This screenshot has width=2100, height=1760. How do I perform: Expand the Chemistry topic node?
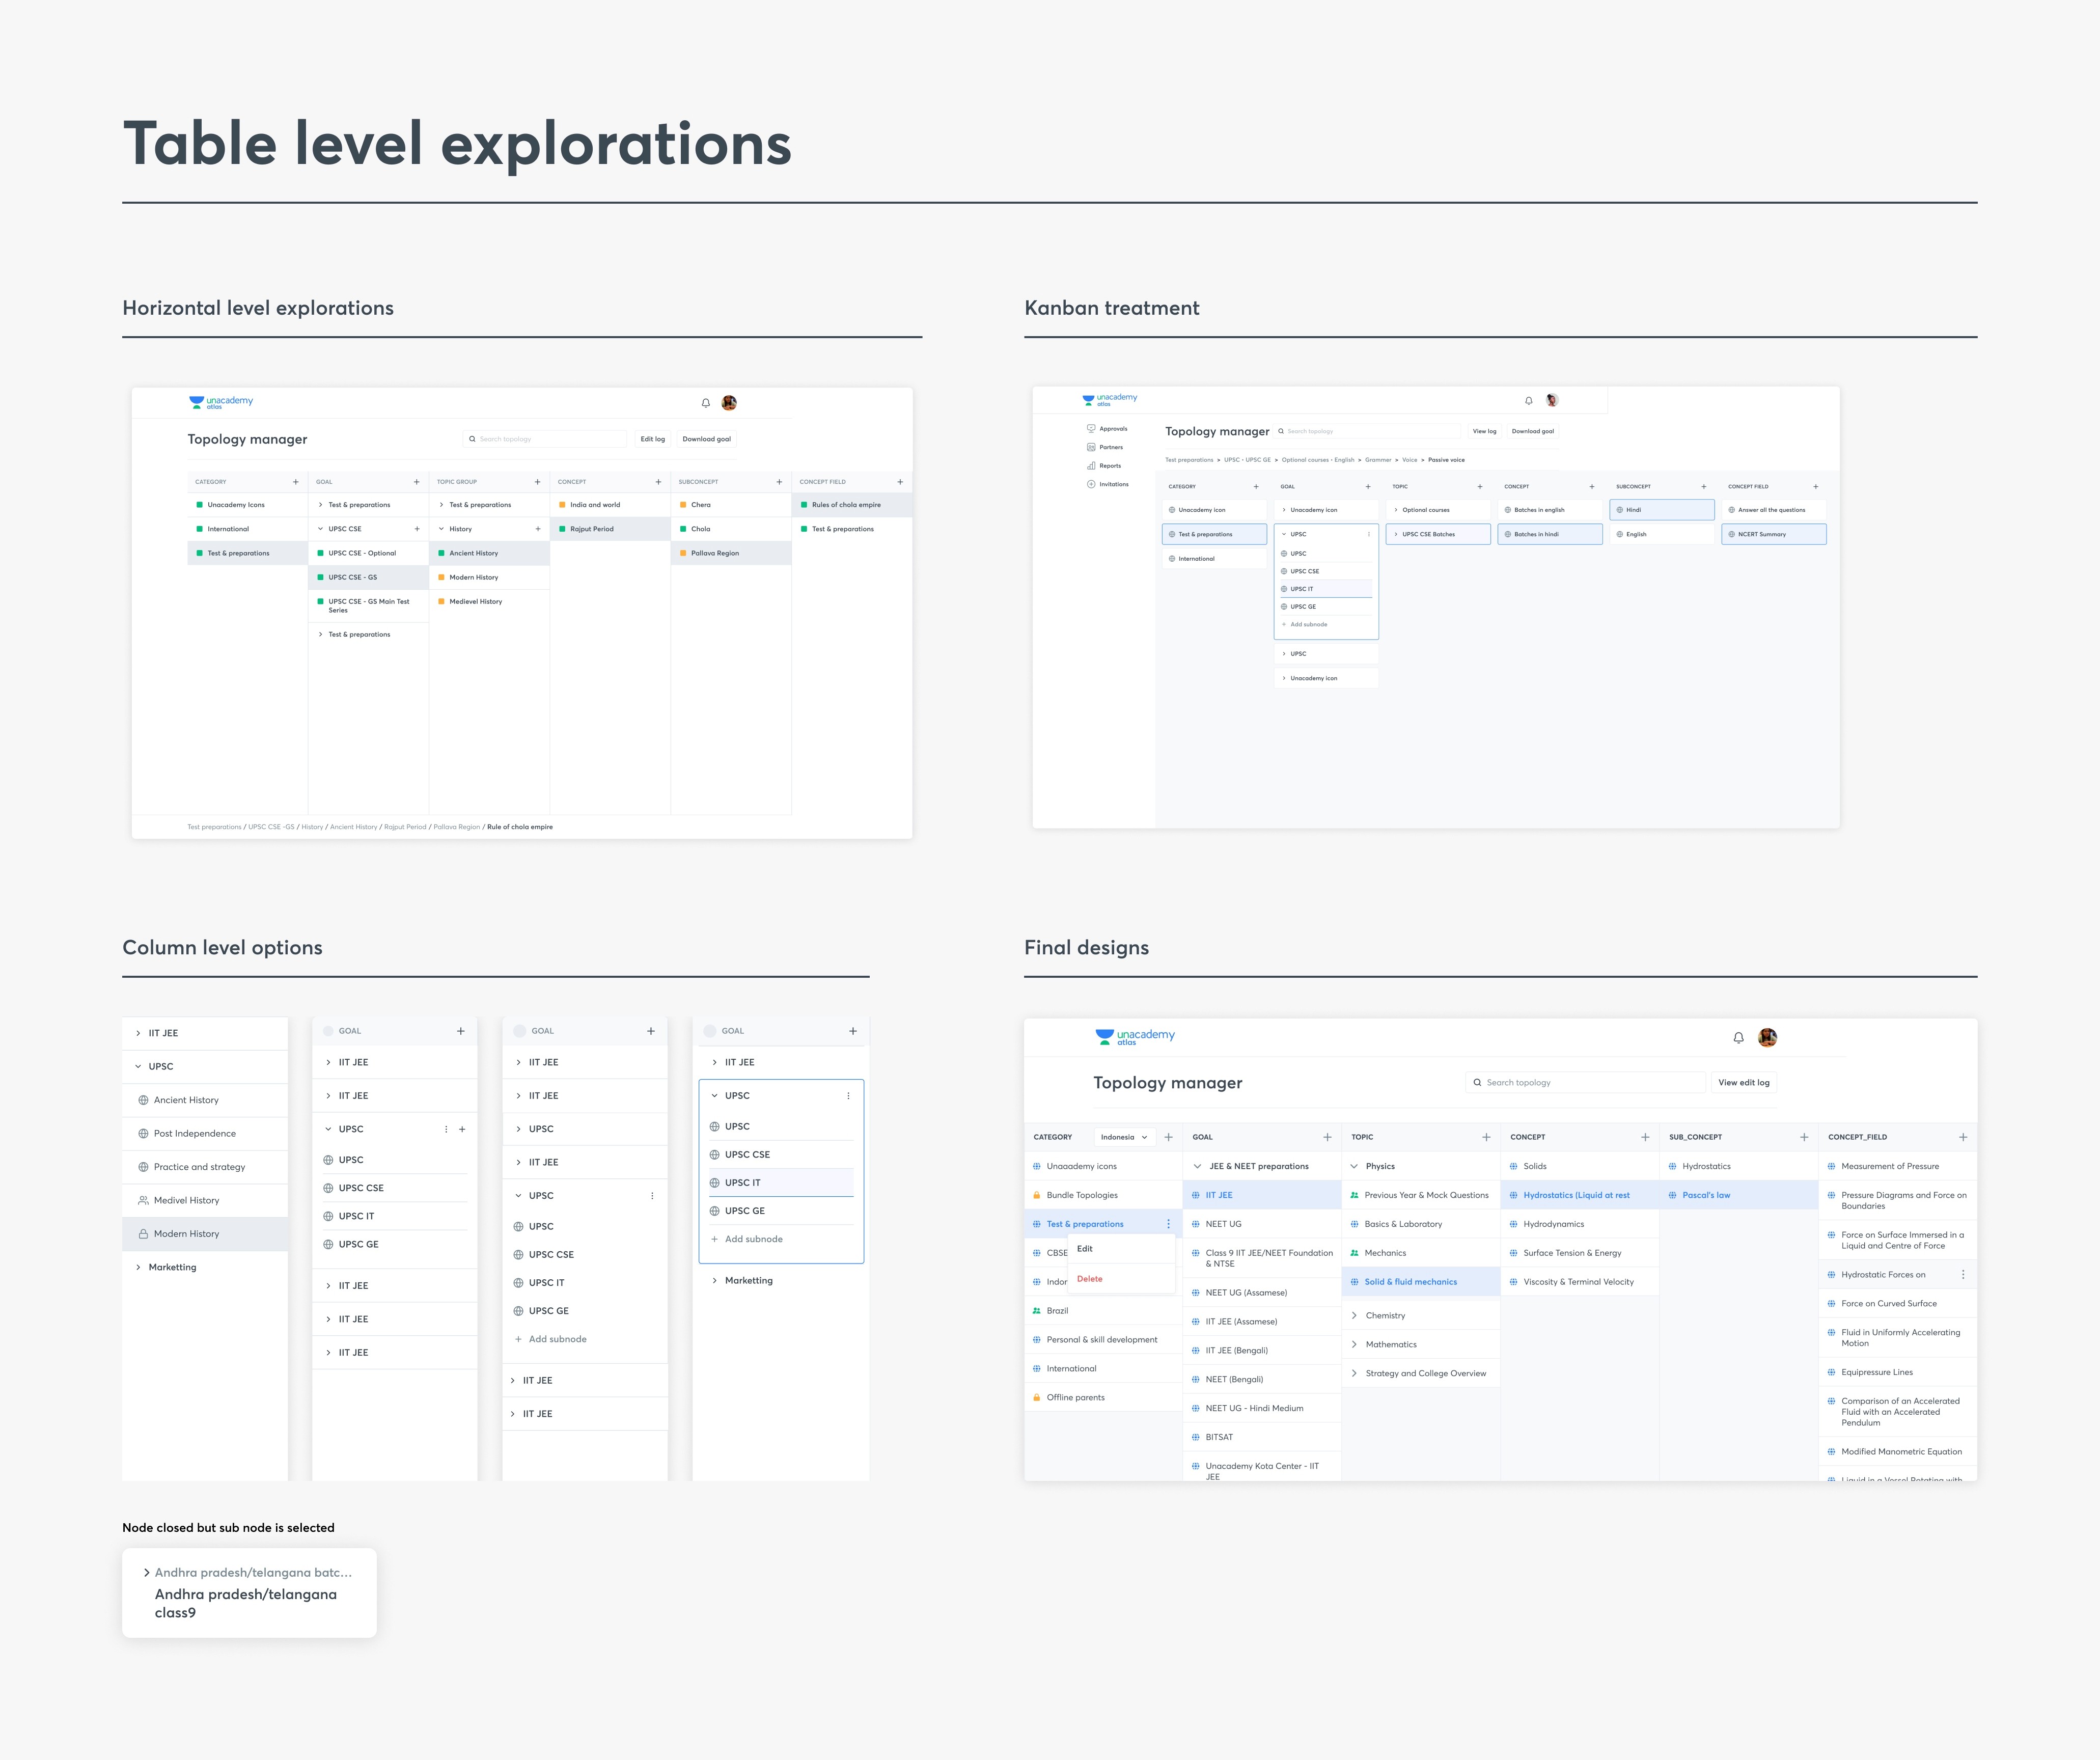[1355, 1316]
